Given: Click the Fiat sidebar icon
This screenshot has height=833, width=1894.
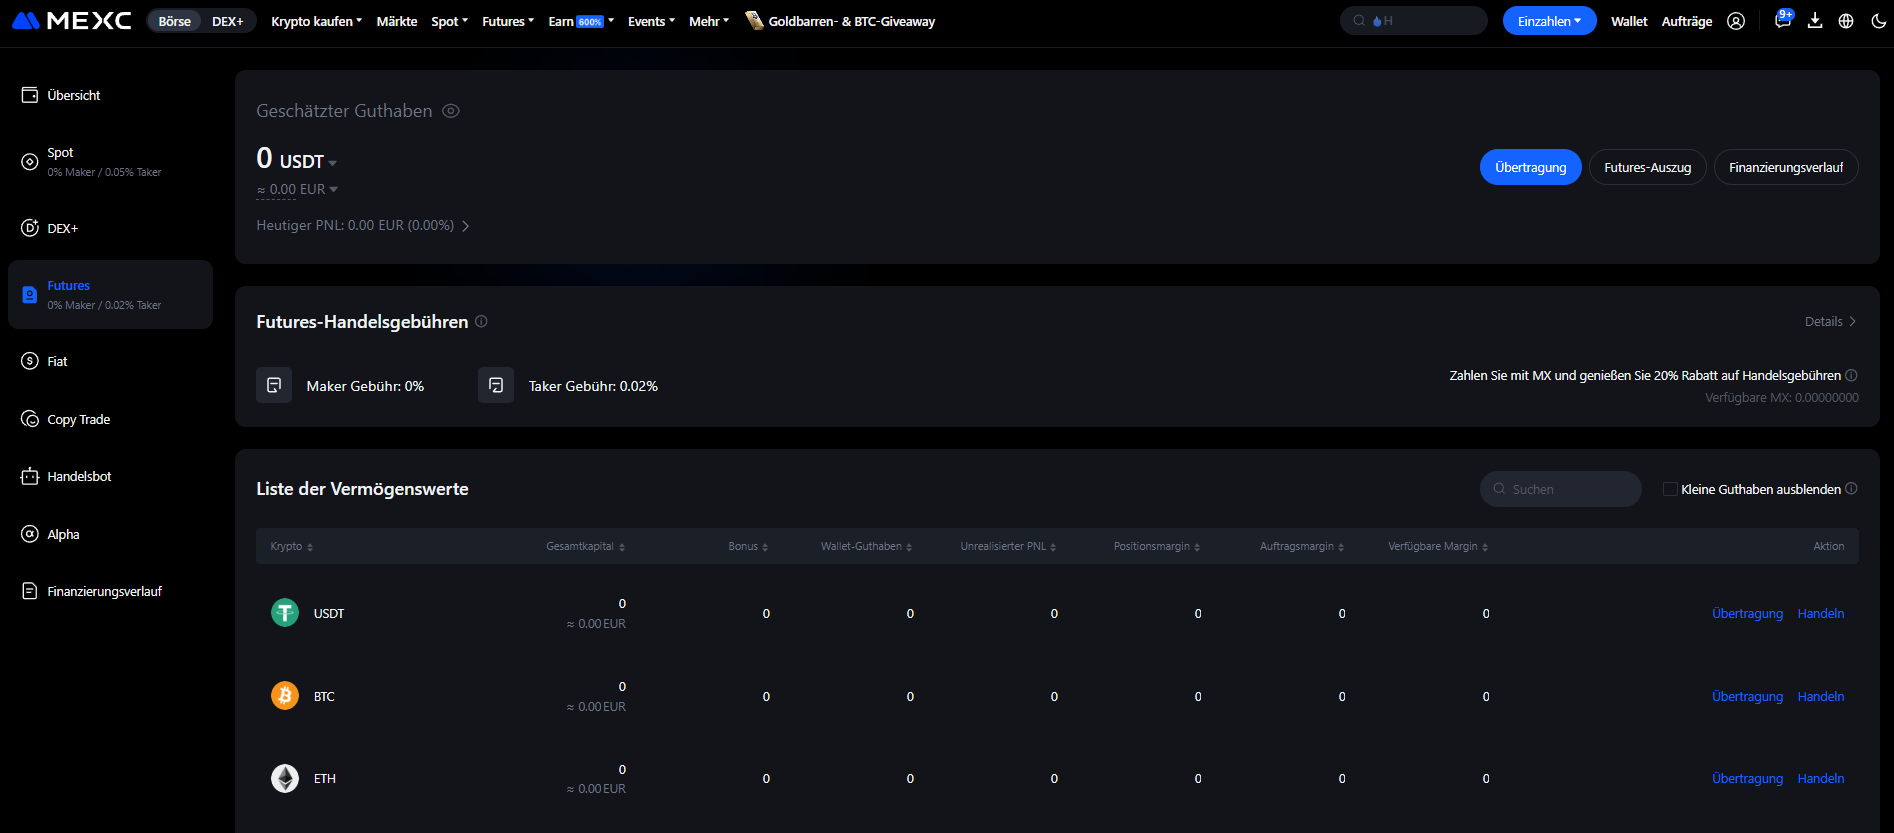Looking at the screenshot, I should click(x=30, y=361).
